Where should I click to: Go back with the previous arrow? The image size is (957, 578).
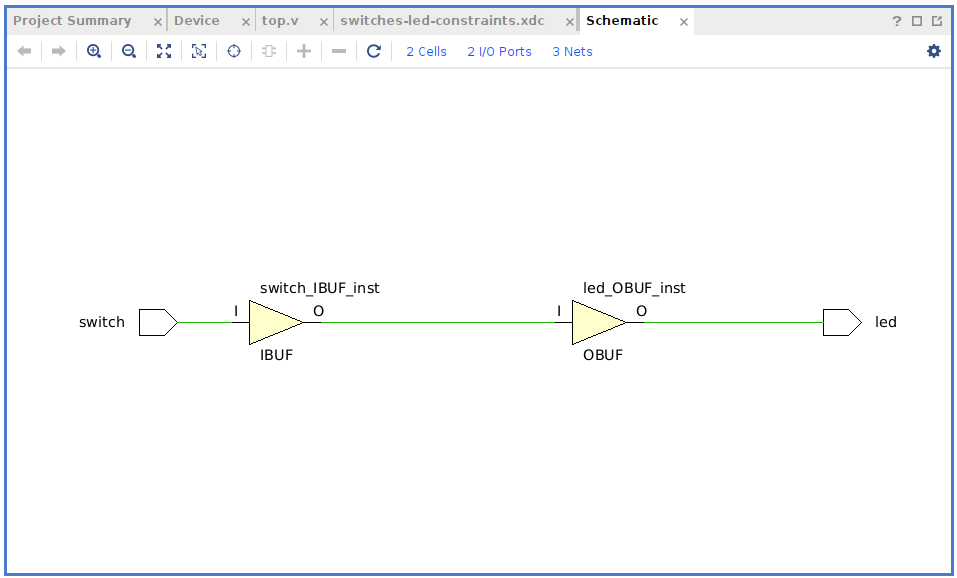(25, 51)
